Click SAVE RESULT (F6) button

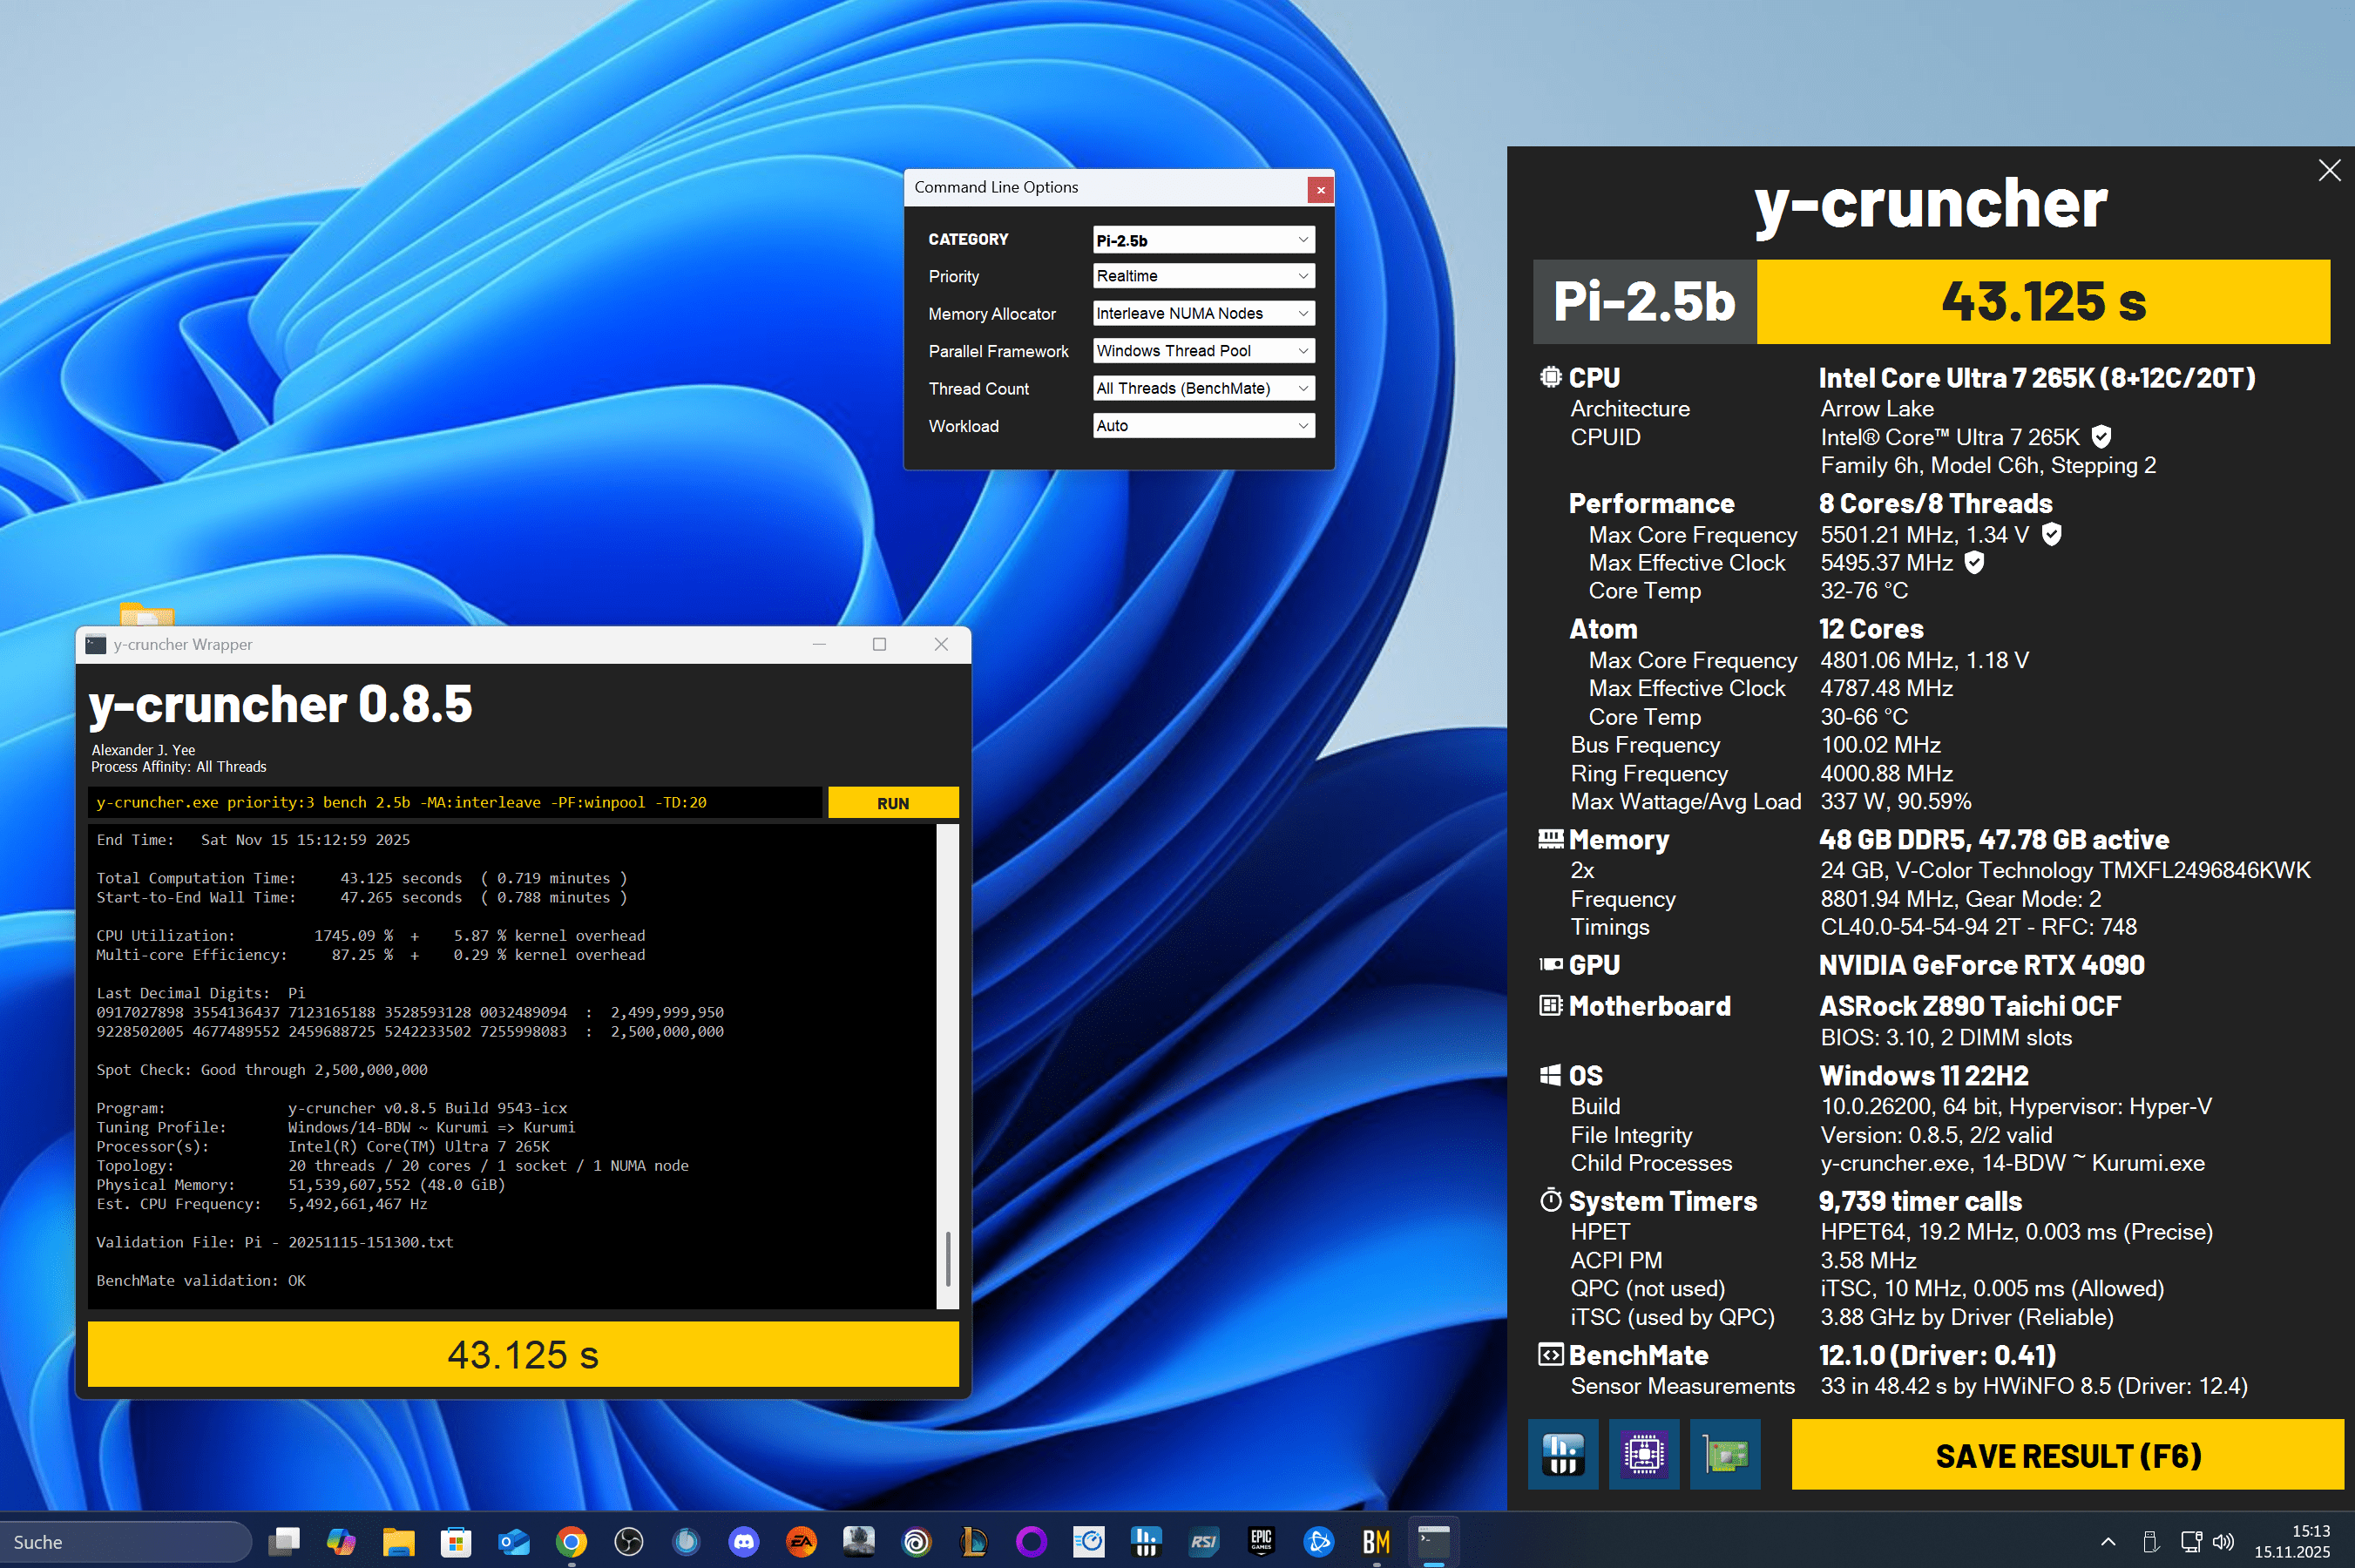tap(2067, 1455)
